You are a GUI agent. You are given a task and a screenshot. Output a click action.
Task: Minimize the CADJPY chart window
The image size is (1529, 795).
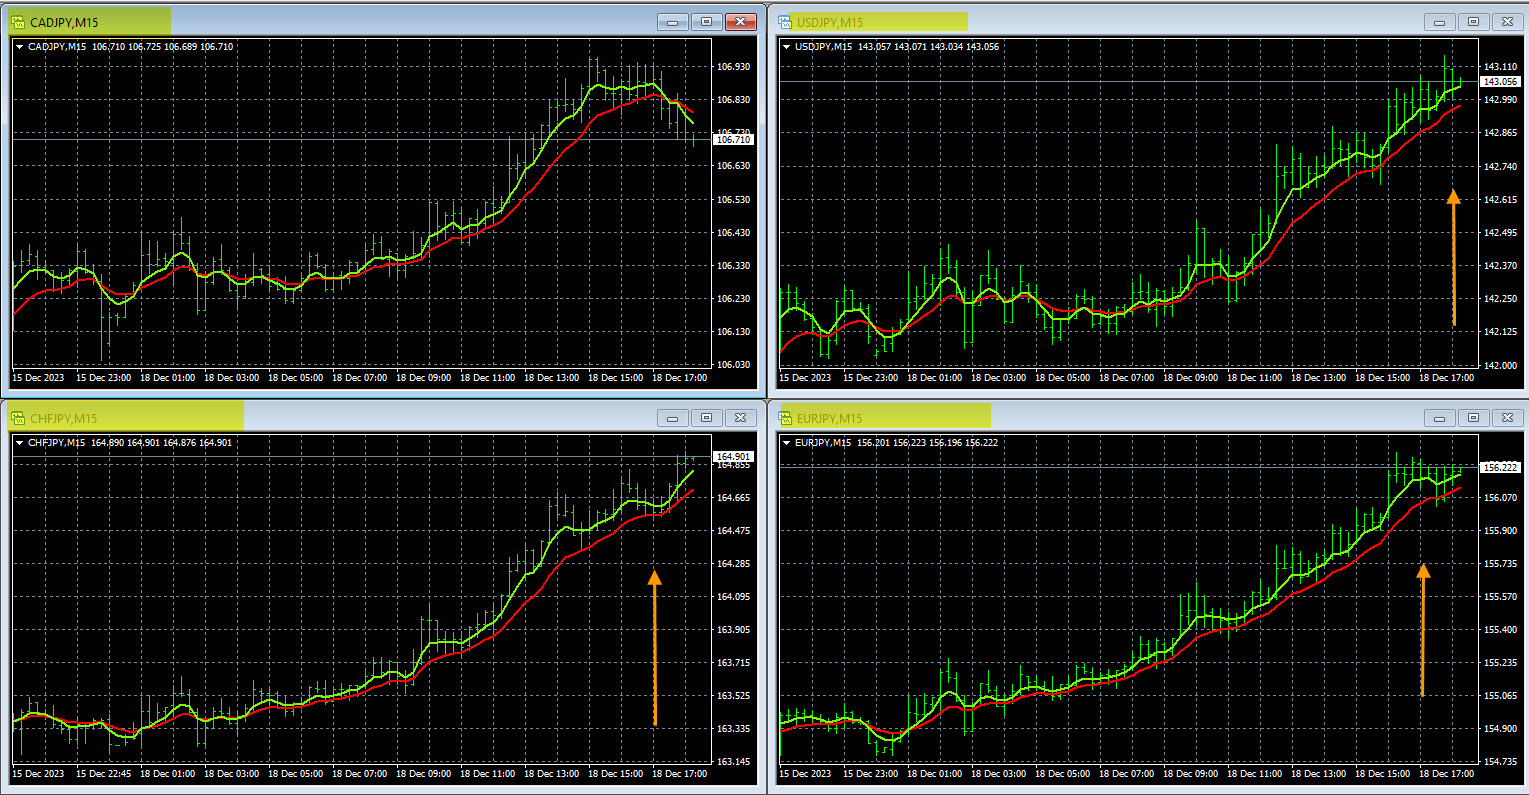click(673, 21)
